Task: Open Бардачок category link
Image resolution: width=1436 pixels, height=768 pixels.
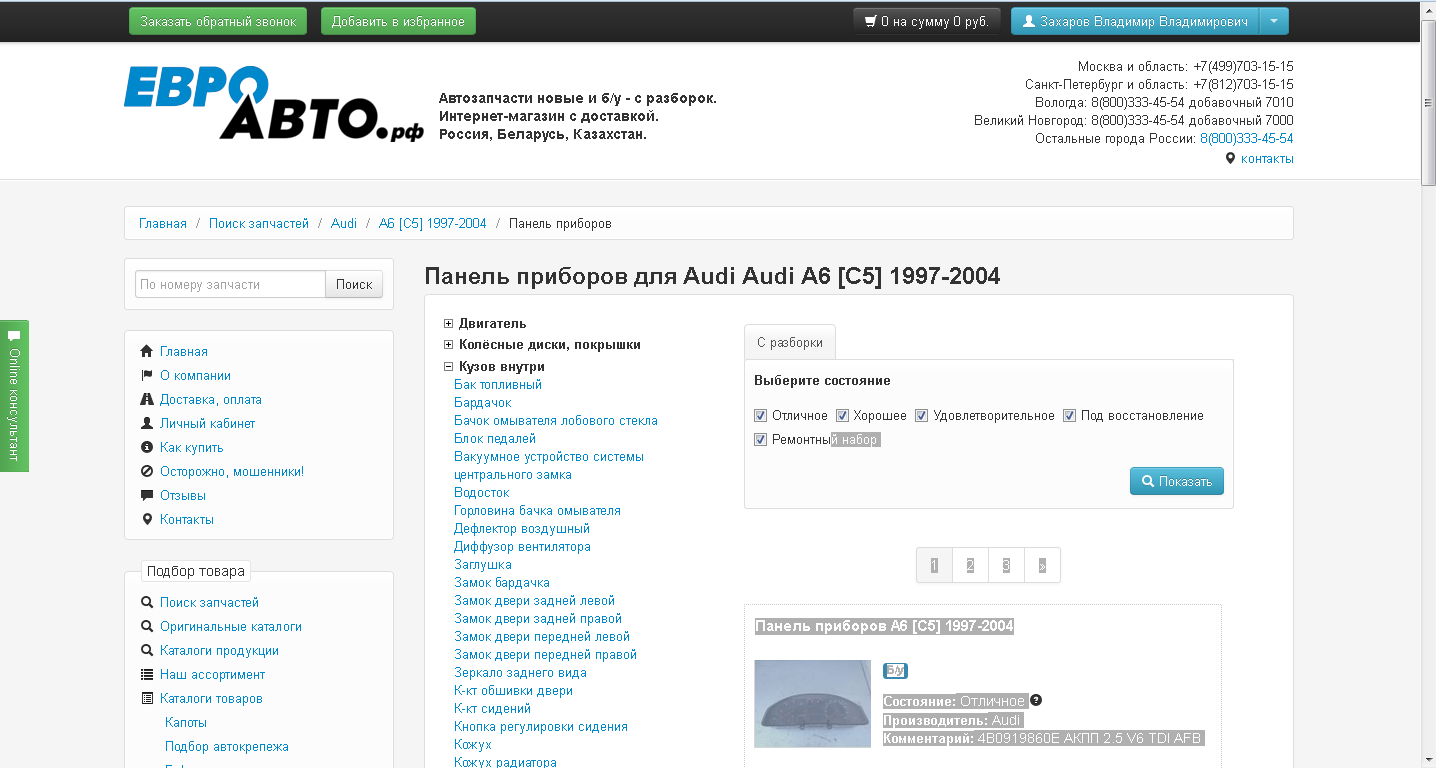Action: [483, 402]
